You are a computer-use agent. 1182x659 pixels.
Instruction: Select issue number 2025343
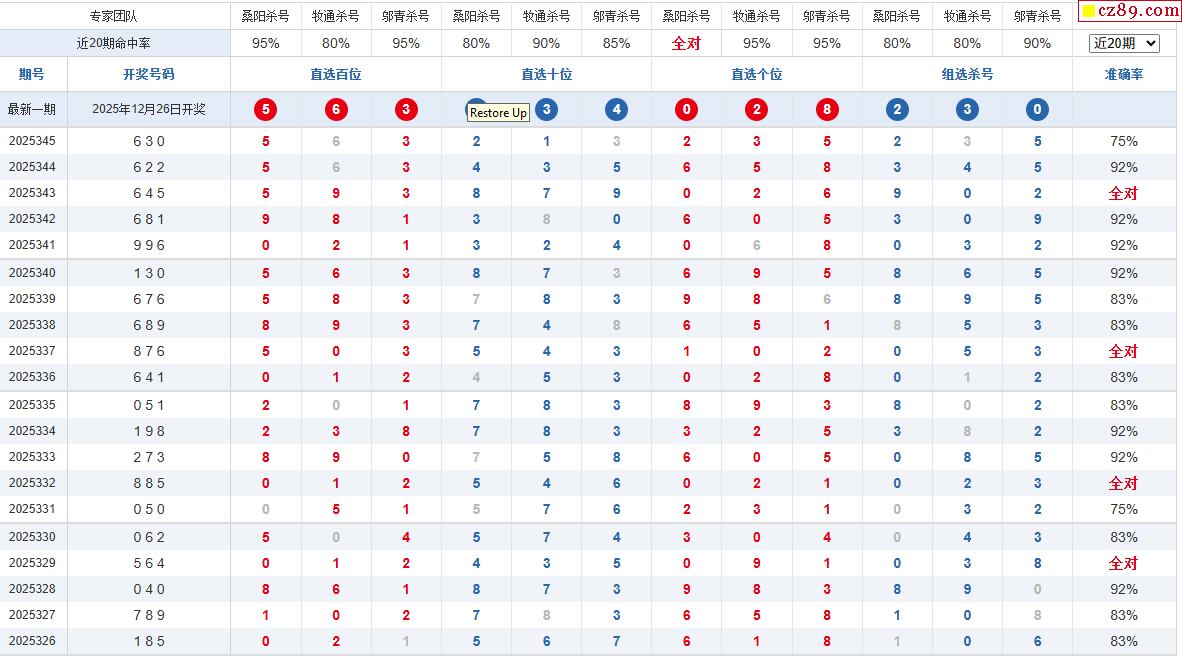(x=32, y=193)
